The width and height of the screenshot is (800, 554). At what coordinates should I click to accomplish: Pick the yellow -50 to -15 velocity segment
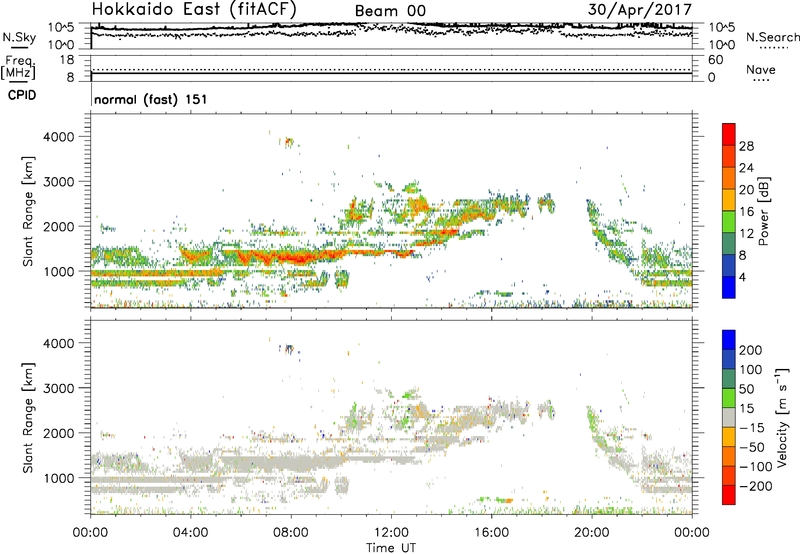click(729, 437)
